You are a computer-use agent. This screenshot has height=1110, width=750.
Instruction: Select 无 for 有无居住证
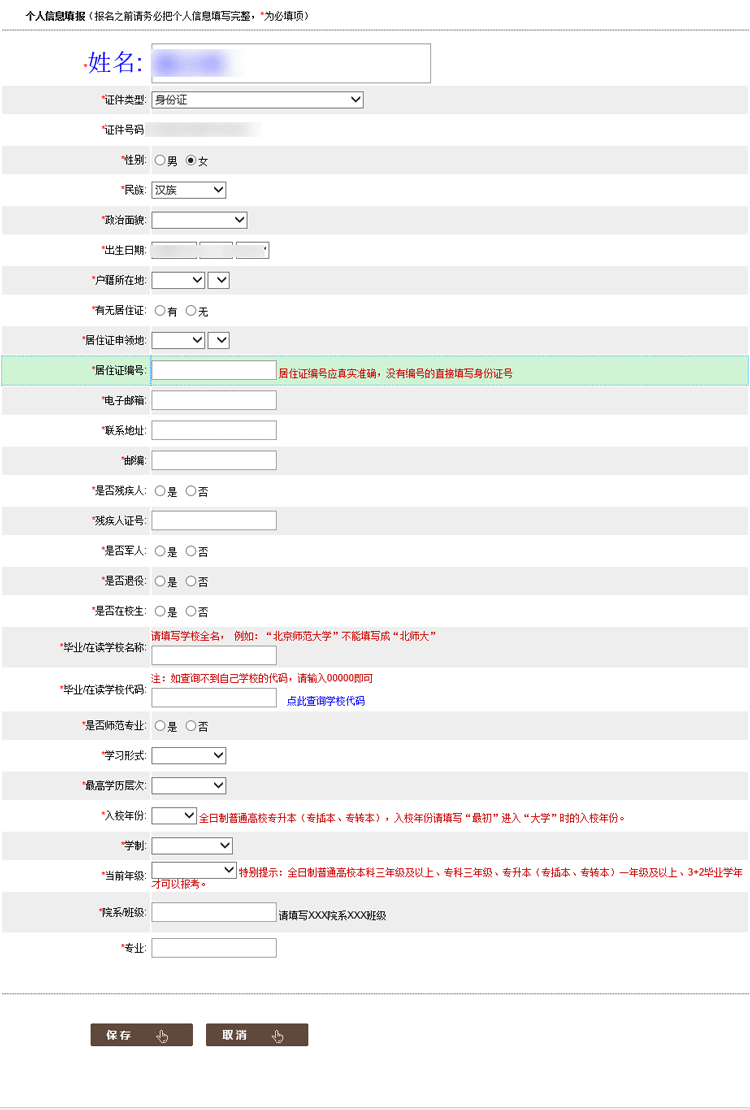tap(191, 311)
